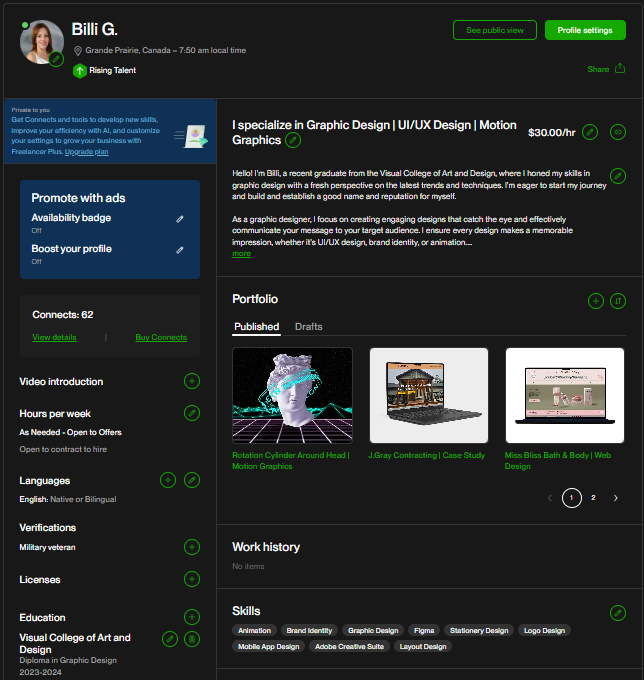The width and height of the screenshot is (644, 680).
Task: Click 'As Needed - Open to Offers' text
Action: [x=70, y=432]
